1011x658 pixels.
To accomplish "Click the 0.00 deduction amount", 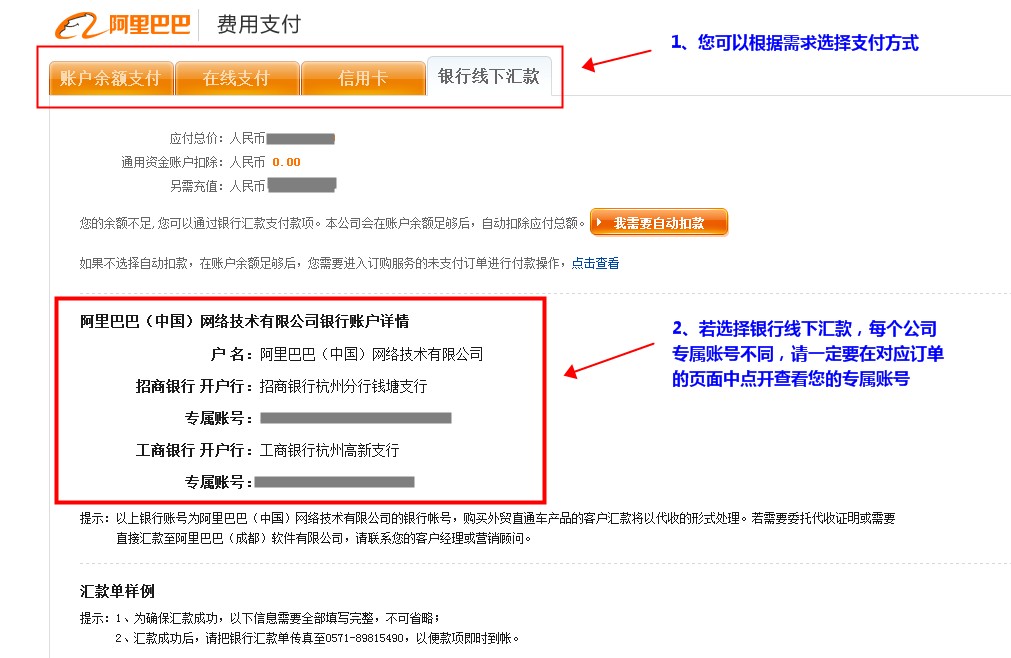I will [286, 162].
